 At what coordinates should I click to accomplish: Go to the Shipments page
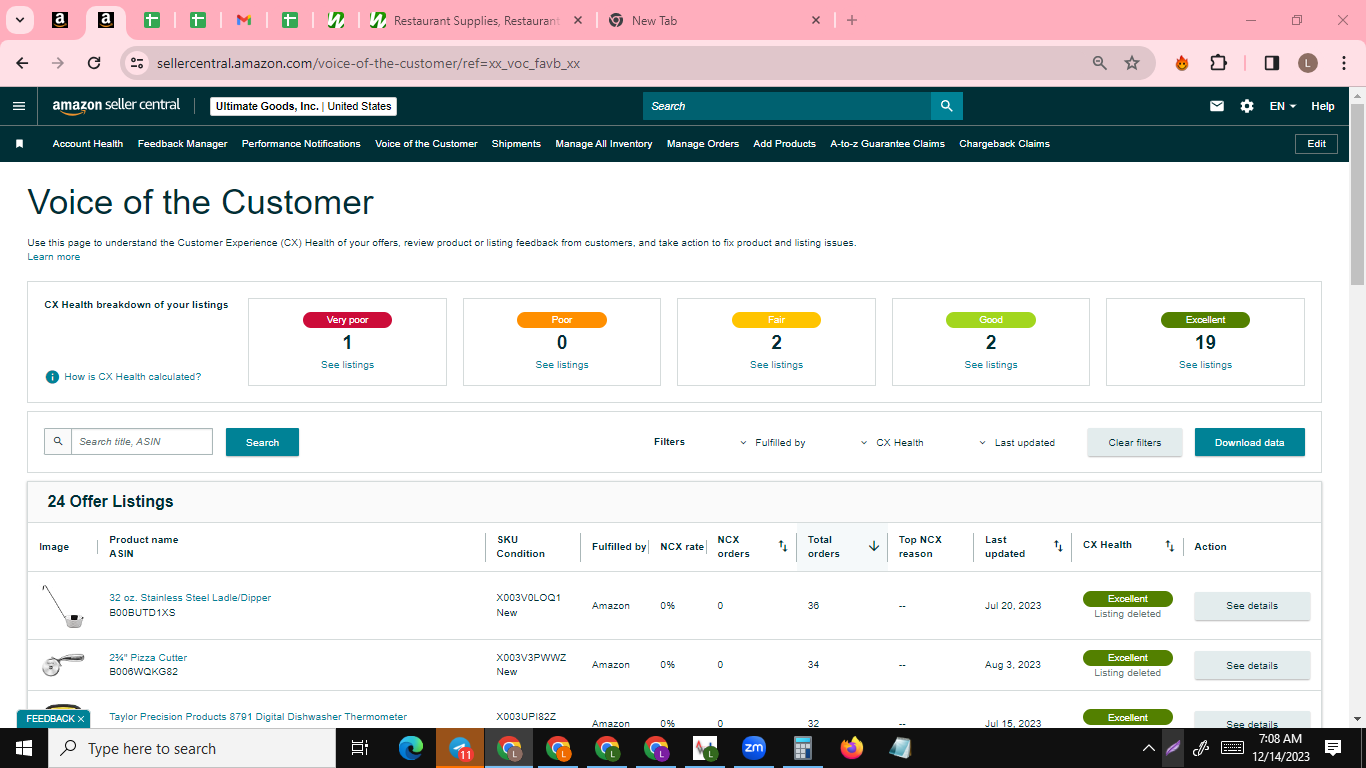click(516, 144)
